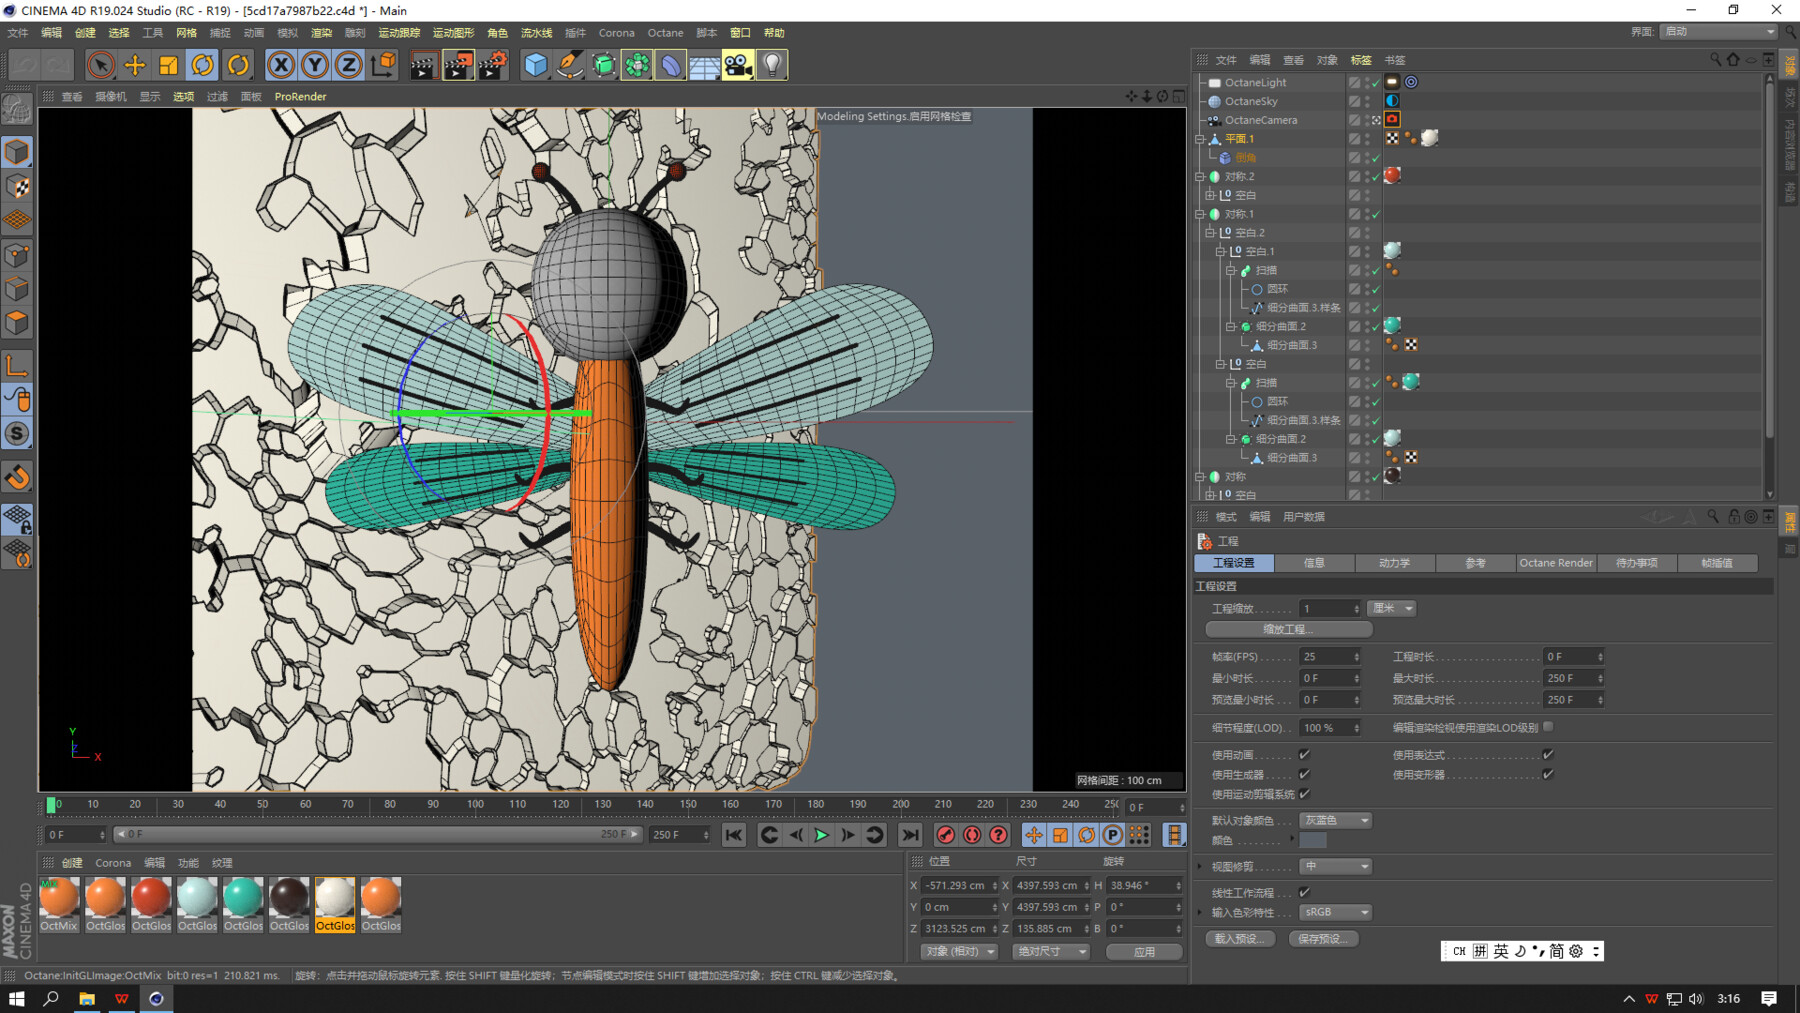Open the deformer tool icon
Image resolution: width=1800 pixels, height=1013 pixels.
click(x=671, y=65)
